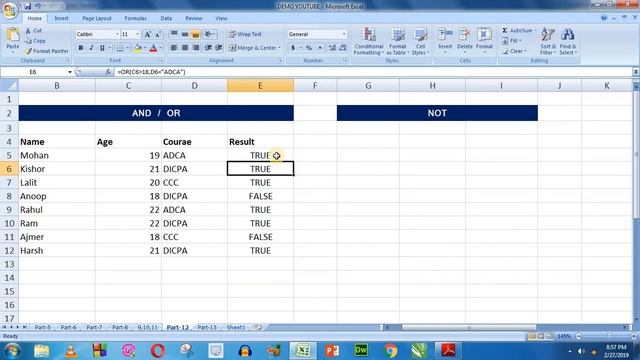
Task: Select the Sheet1 tab
Action: tap(236, 327)
